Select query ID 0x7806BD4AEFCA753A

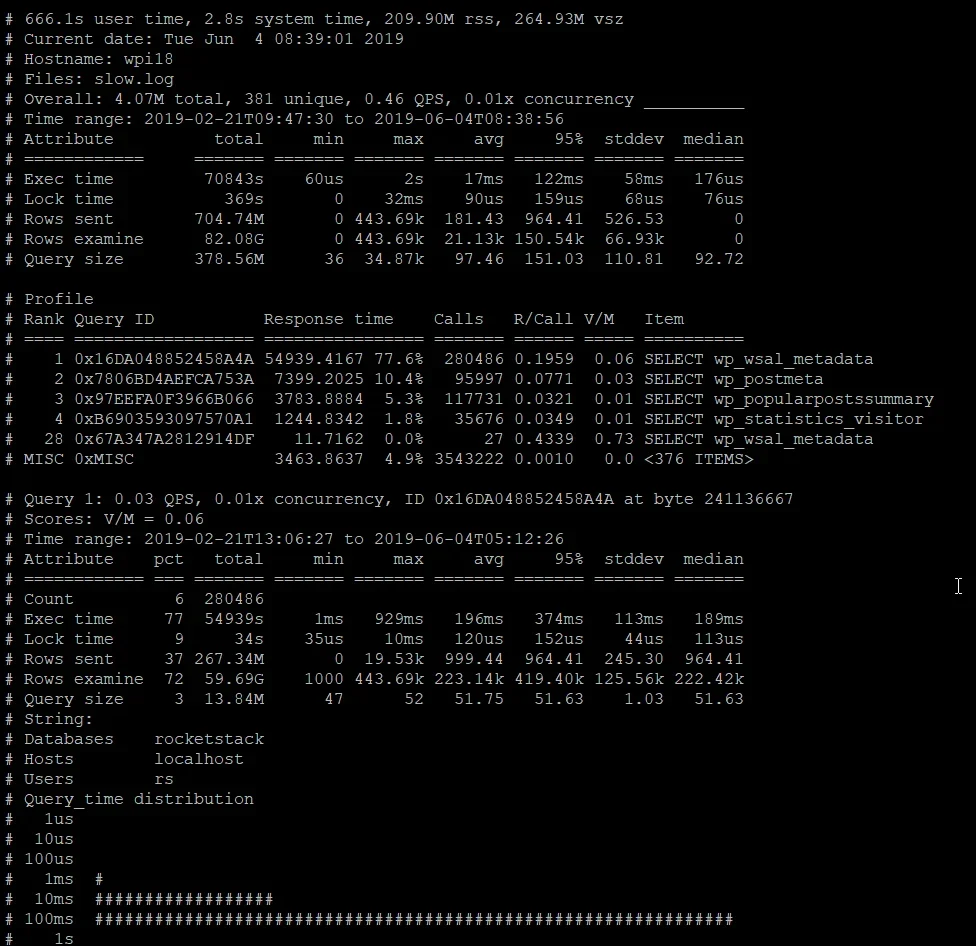(x=164, y=379)
